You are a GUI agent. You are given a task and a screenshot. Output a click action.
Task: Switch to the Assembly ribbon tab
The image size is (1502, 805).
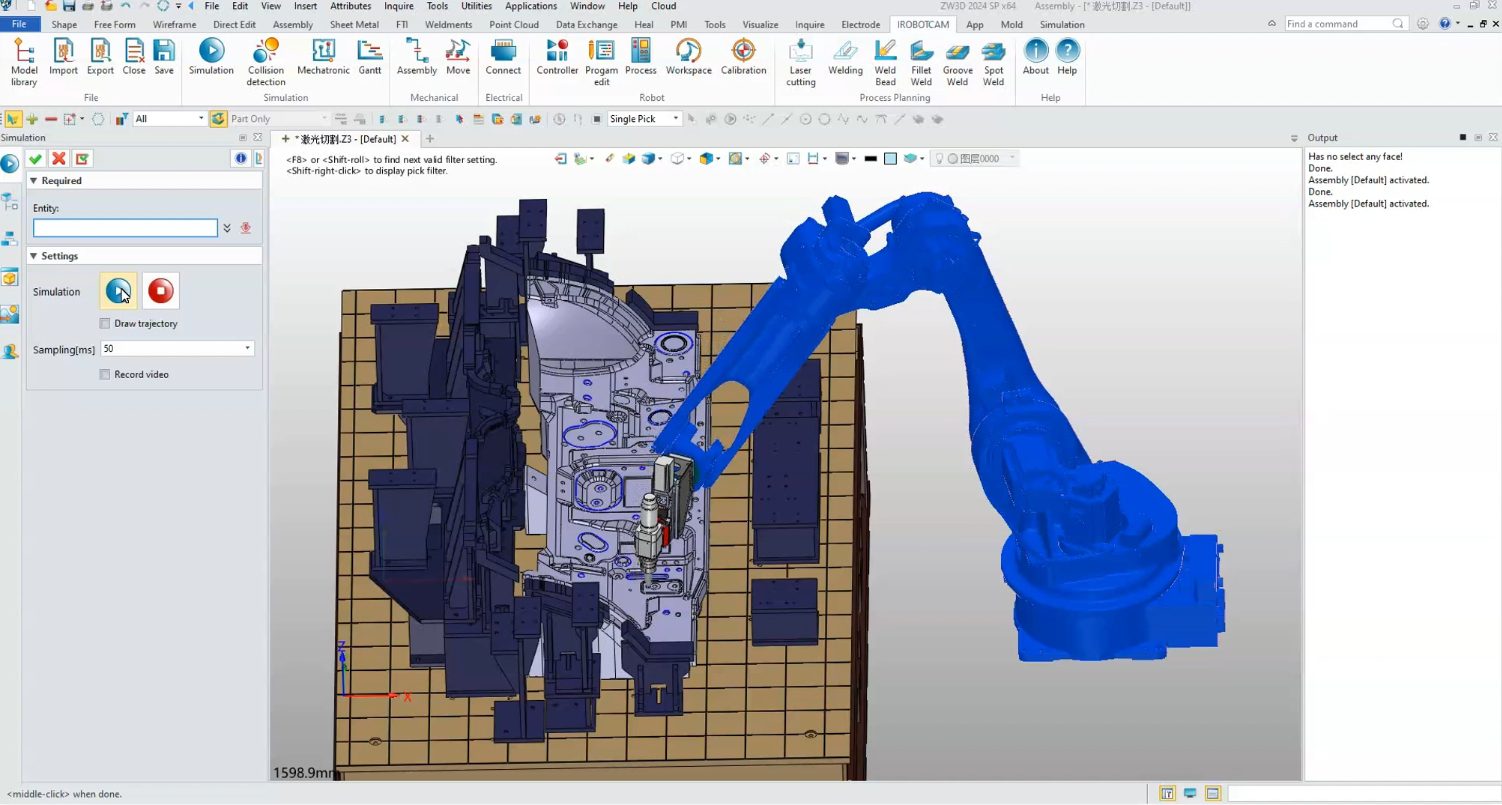[x=292, y=24]
